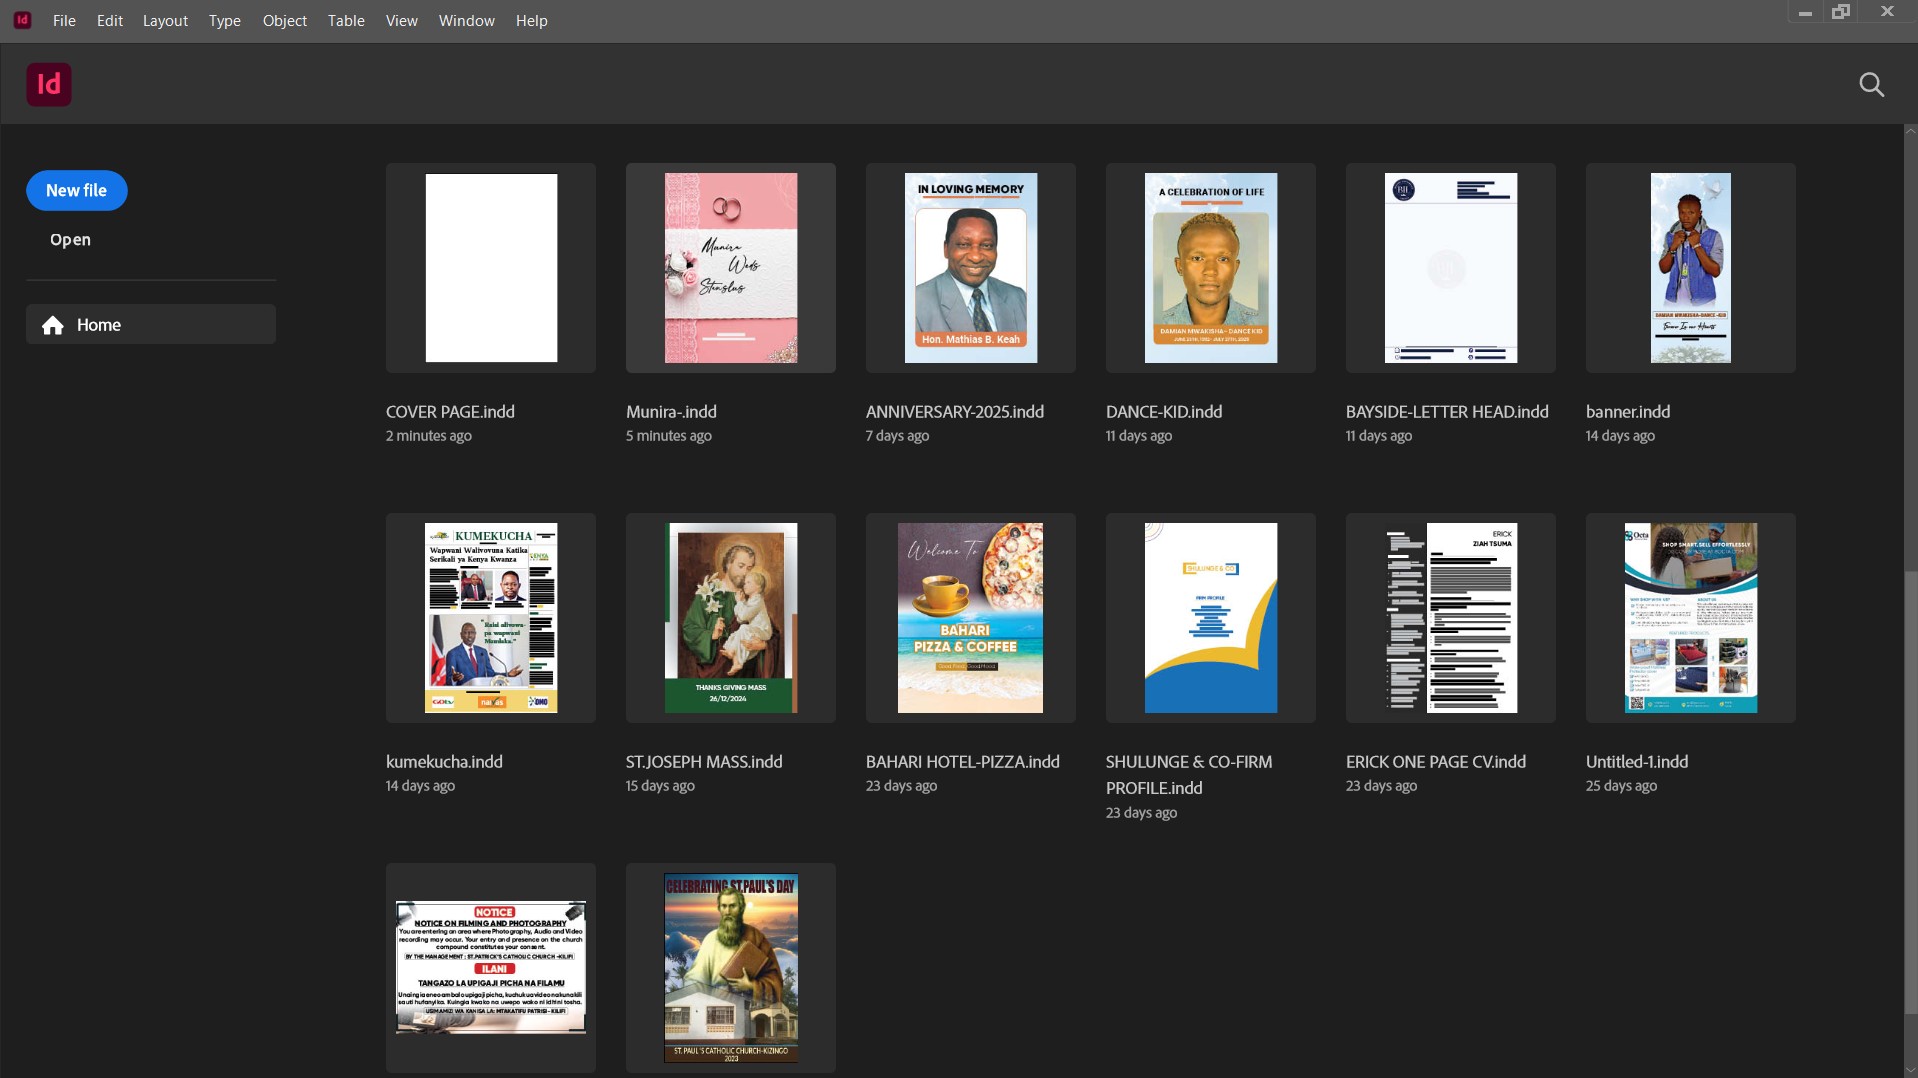The image size is (1918, 1078).
Task: Select the Home house icon in sidebar
Action: [x=53, y=325]
